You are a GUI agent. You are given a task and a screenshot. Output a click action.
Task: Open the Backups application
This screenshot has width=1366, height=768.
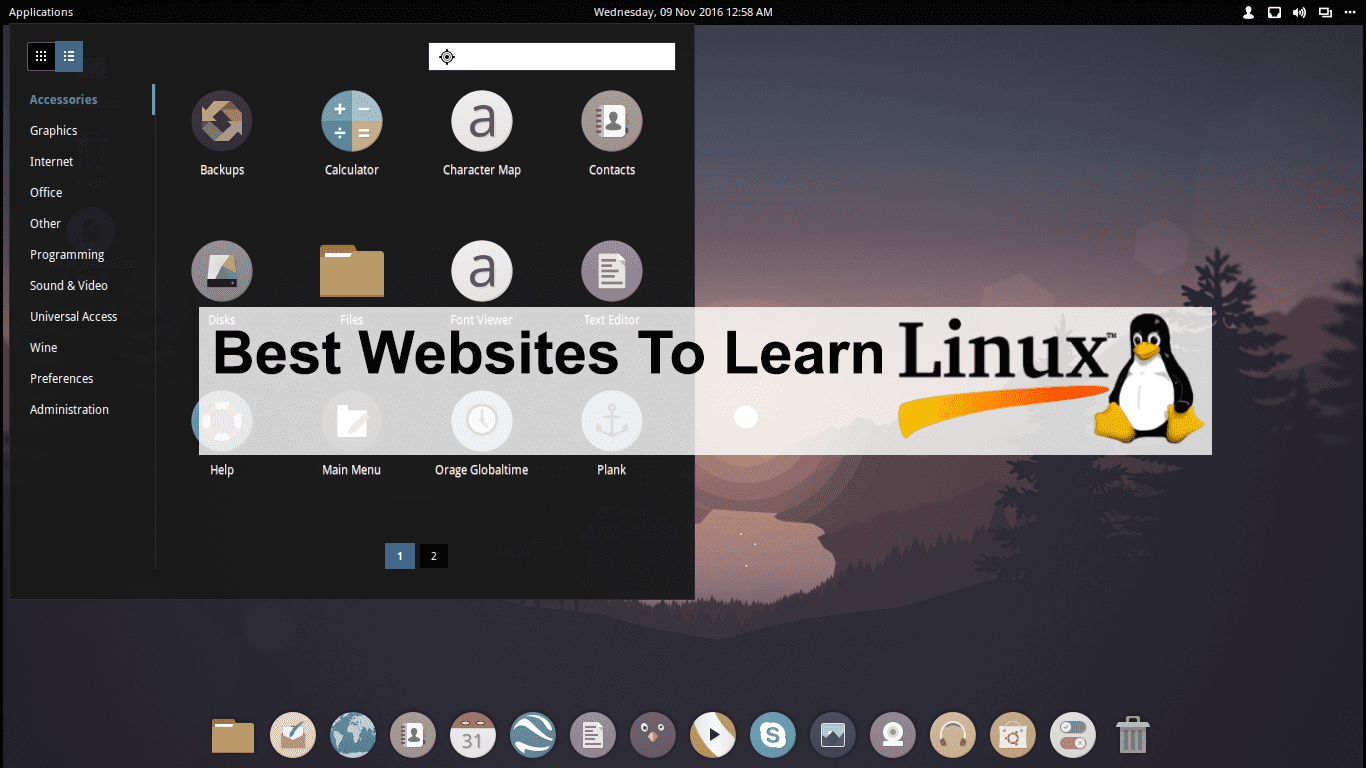click(222, 121)
